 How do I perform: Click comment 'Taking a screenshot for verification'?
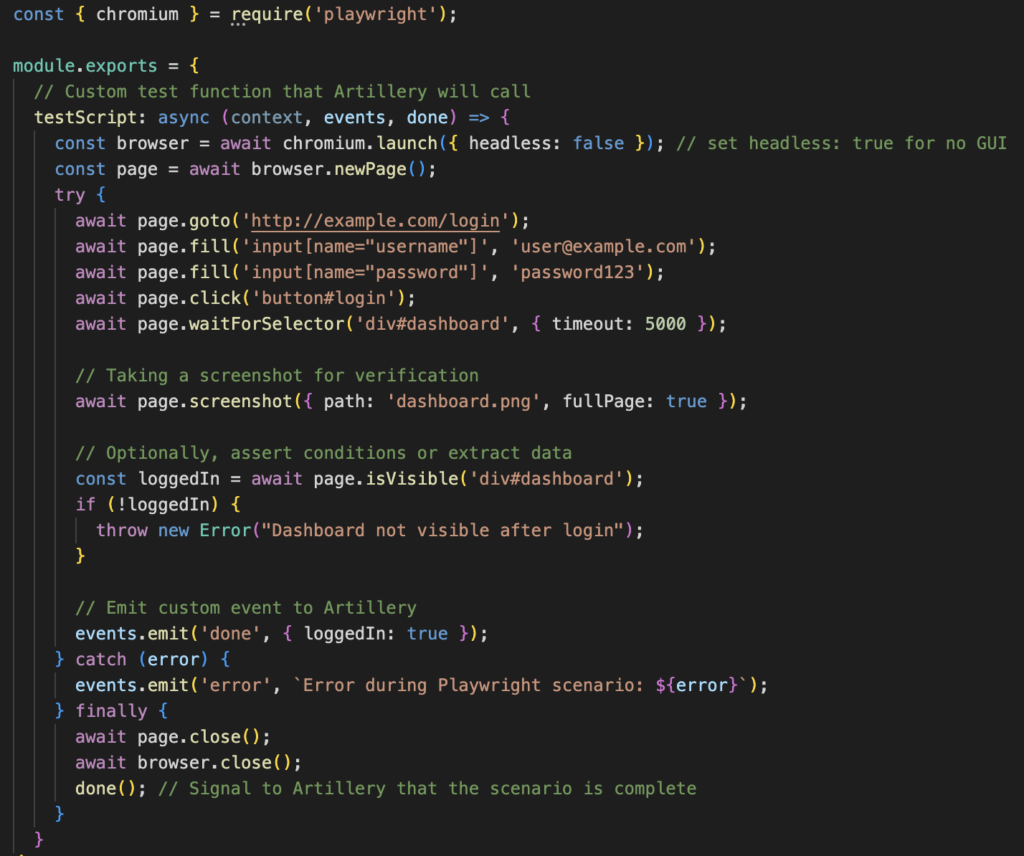tap(277, 376)
